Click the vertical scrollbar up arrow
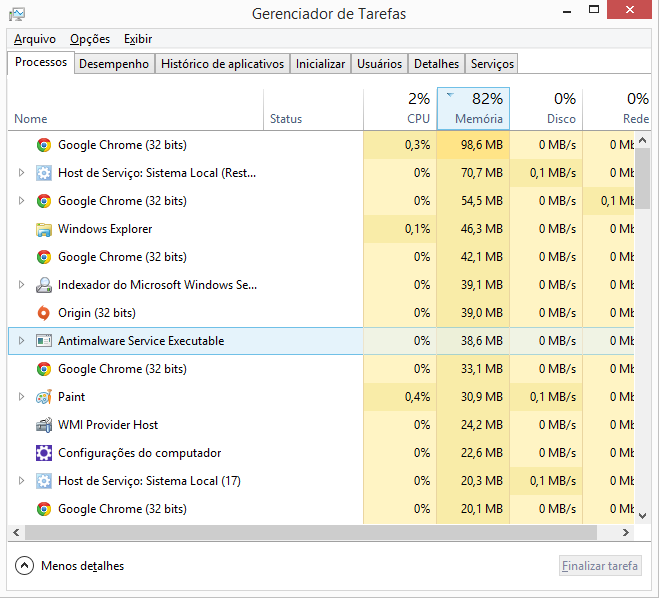 pyautogui.click(x=642, y=140)
